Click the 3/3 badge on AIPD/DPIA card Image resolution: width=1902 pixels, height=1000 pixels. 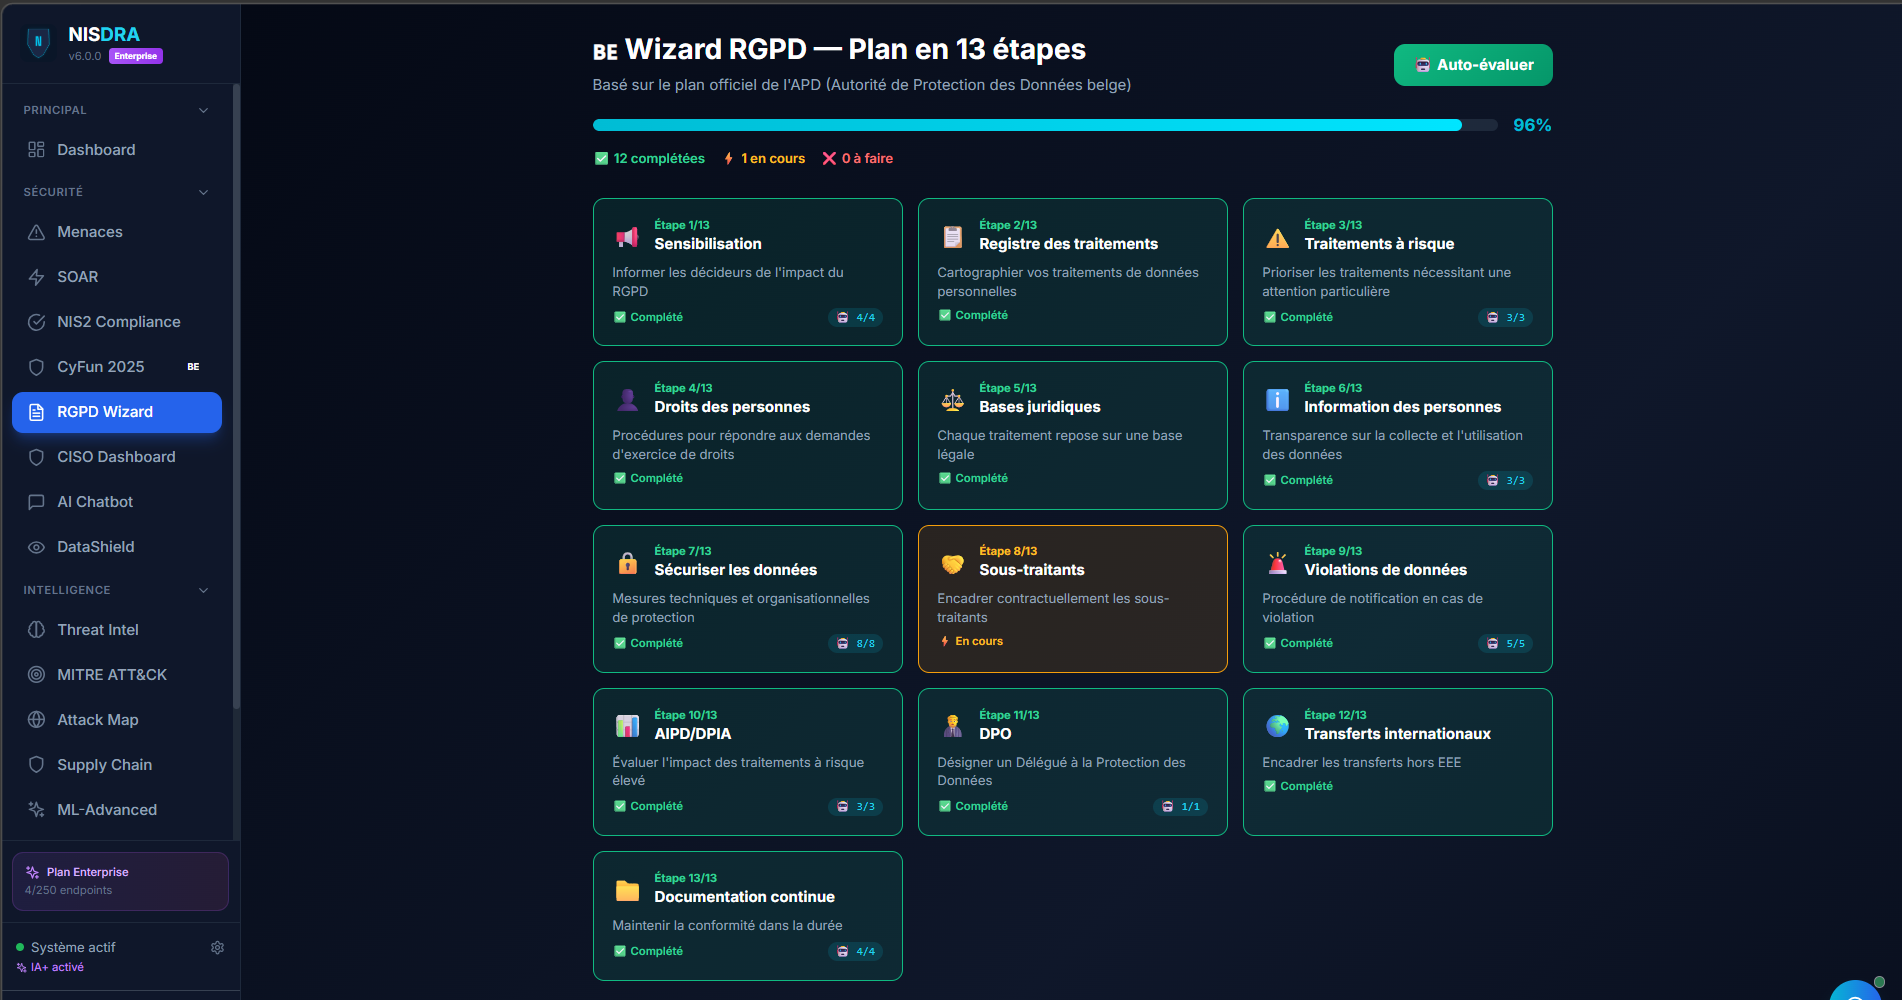(855, 807)
